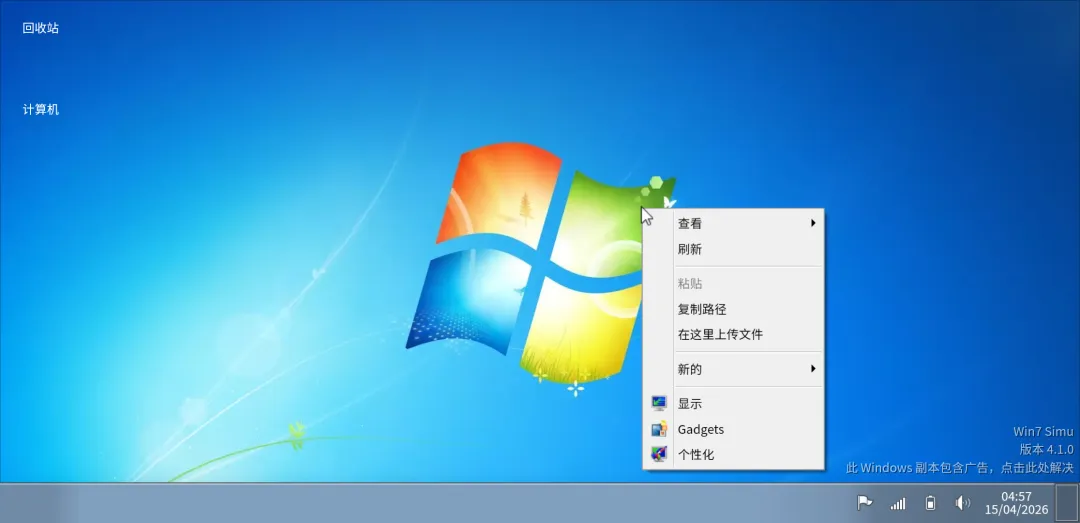Open the 个性化 menu entry text
Screen dimensions: 1080x523
coord(696,455)
